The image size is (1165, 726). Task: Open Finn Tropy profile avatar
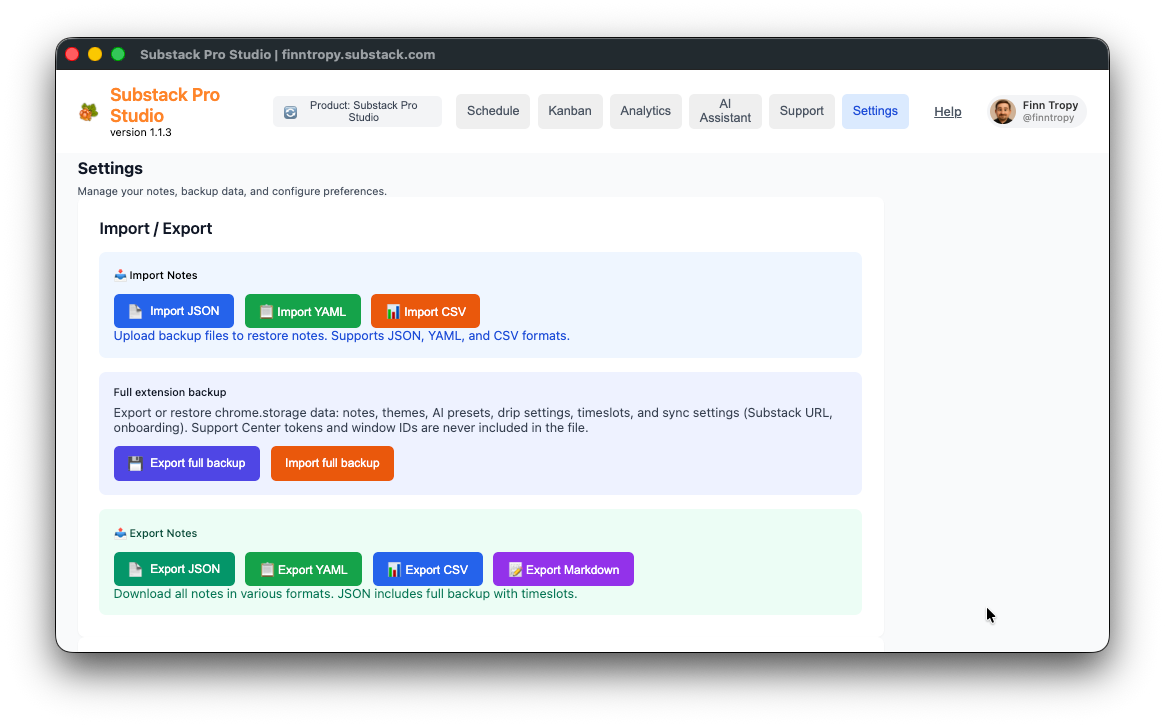(x=1003, y=111)
